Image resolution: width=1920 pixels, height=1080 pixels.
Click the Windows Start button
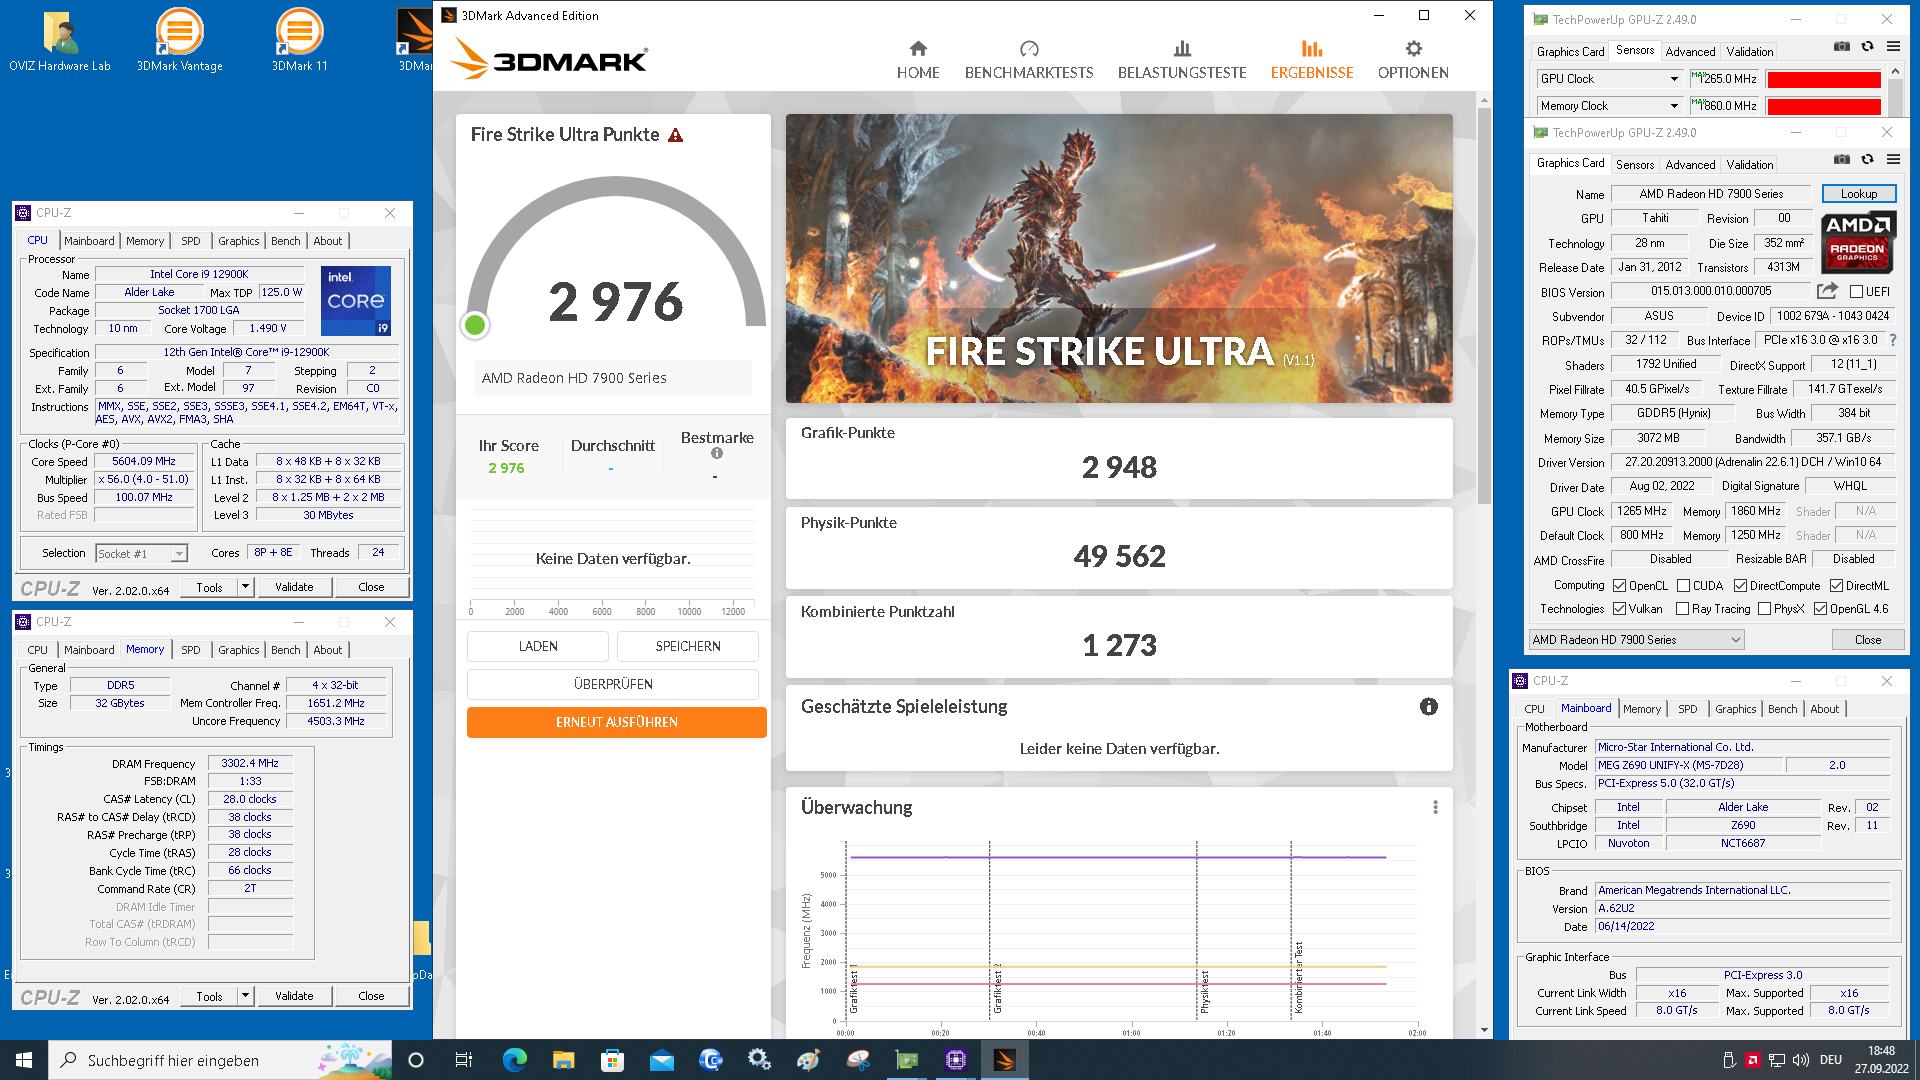tap(24, 1060)
